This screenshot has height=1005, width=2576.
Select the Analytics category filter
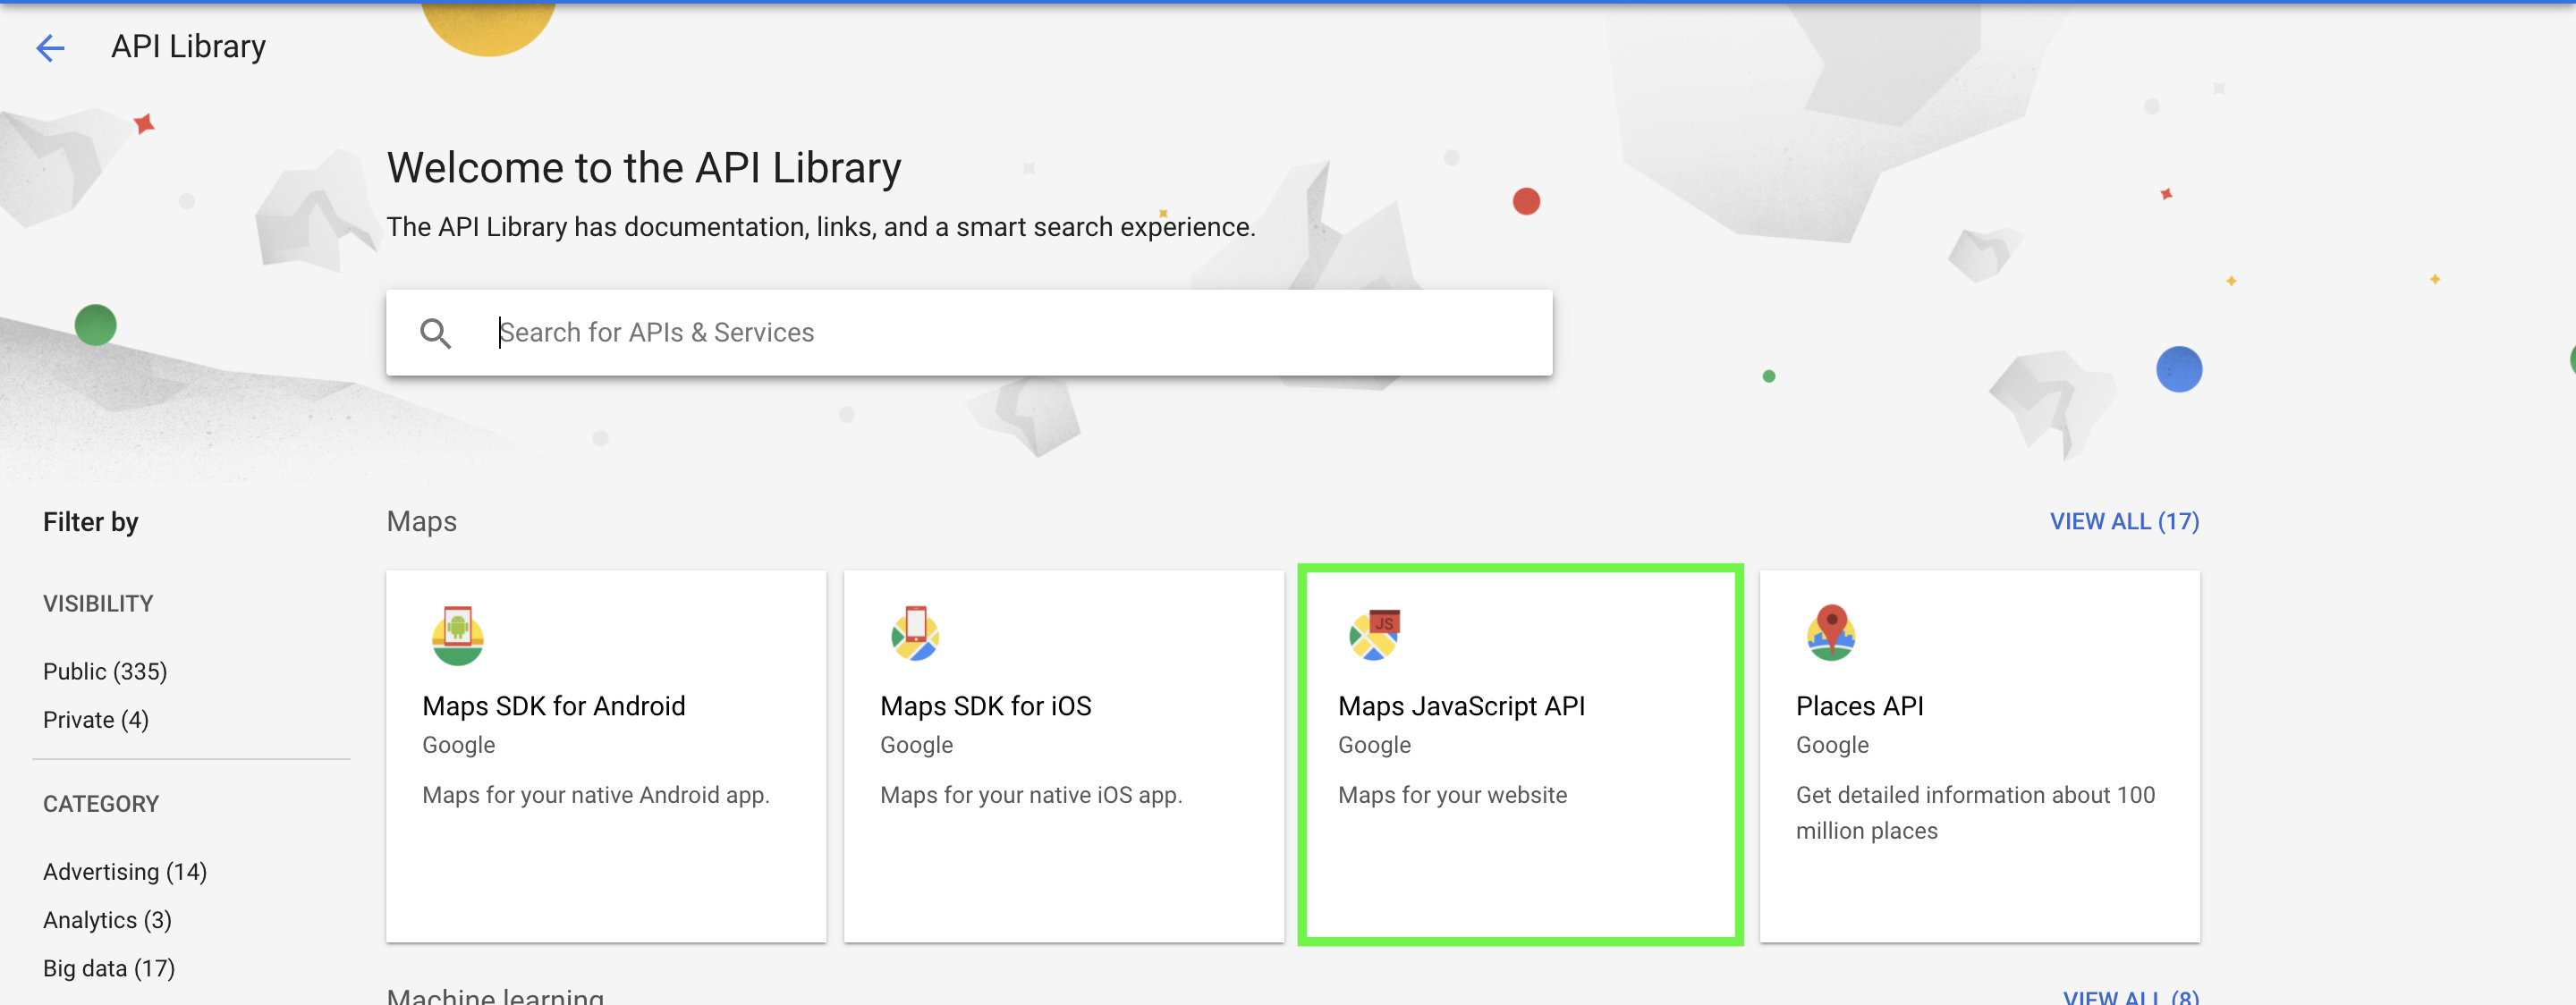point(107,920)
